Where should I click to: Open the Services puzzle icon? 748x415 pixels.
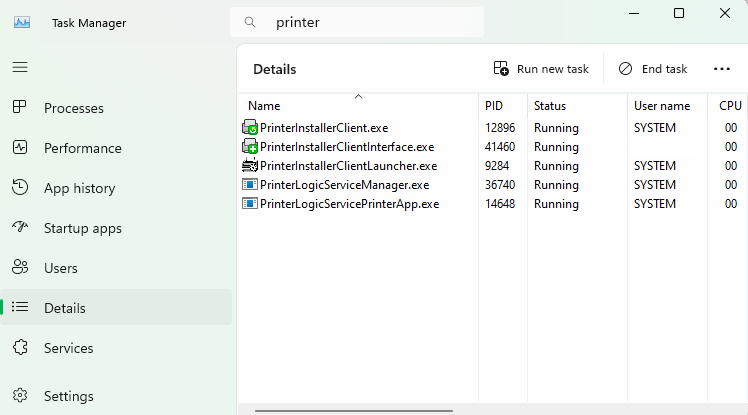tap(20, 347)
